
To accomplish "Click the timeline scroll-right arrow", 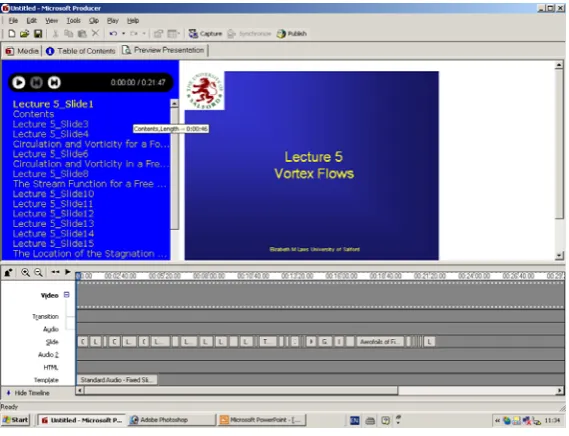I will coord(560,391).
